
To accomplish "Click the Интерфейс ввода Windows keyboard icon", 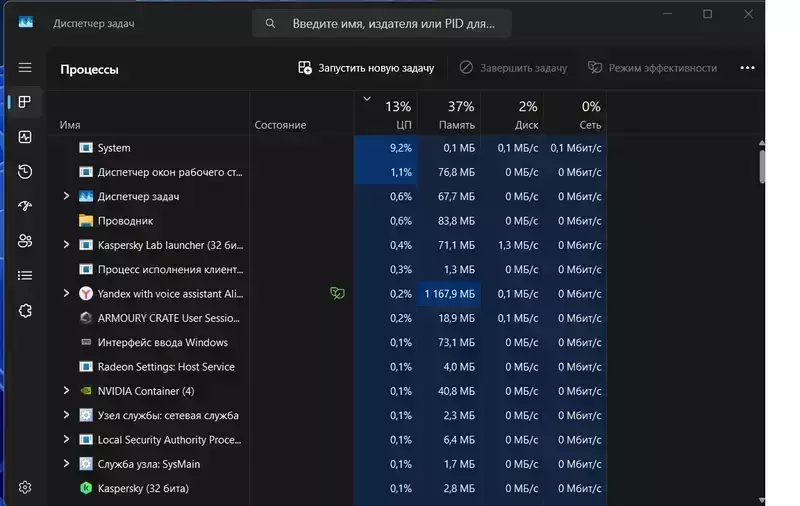I will point(86,342).
